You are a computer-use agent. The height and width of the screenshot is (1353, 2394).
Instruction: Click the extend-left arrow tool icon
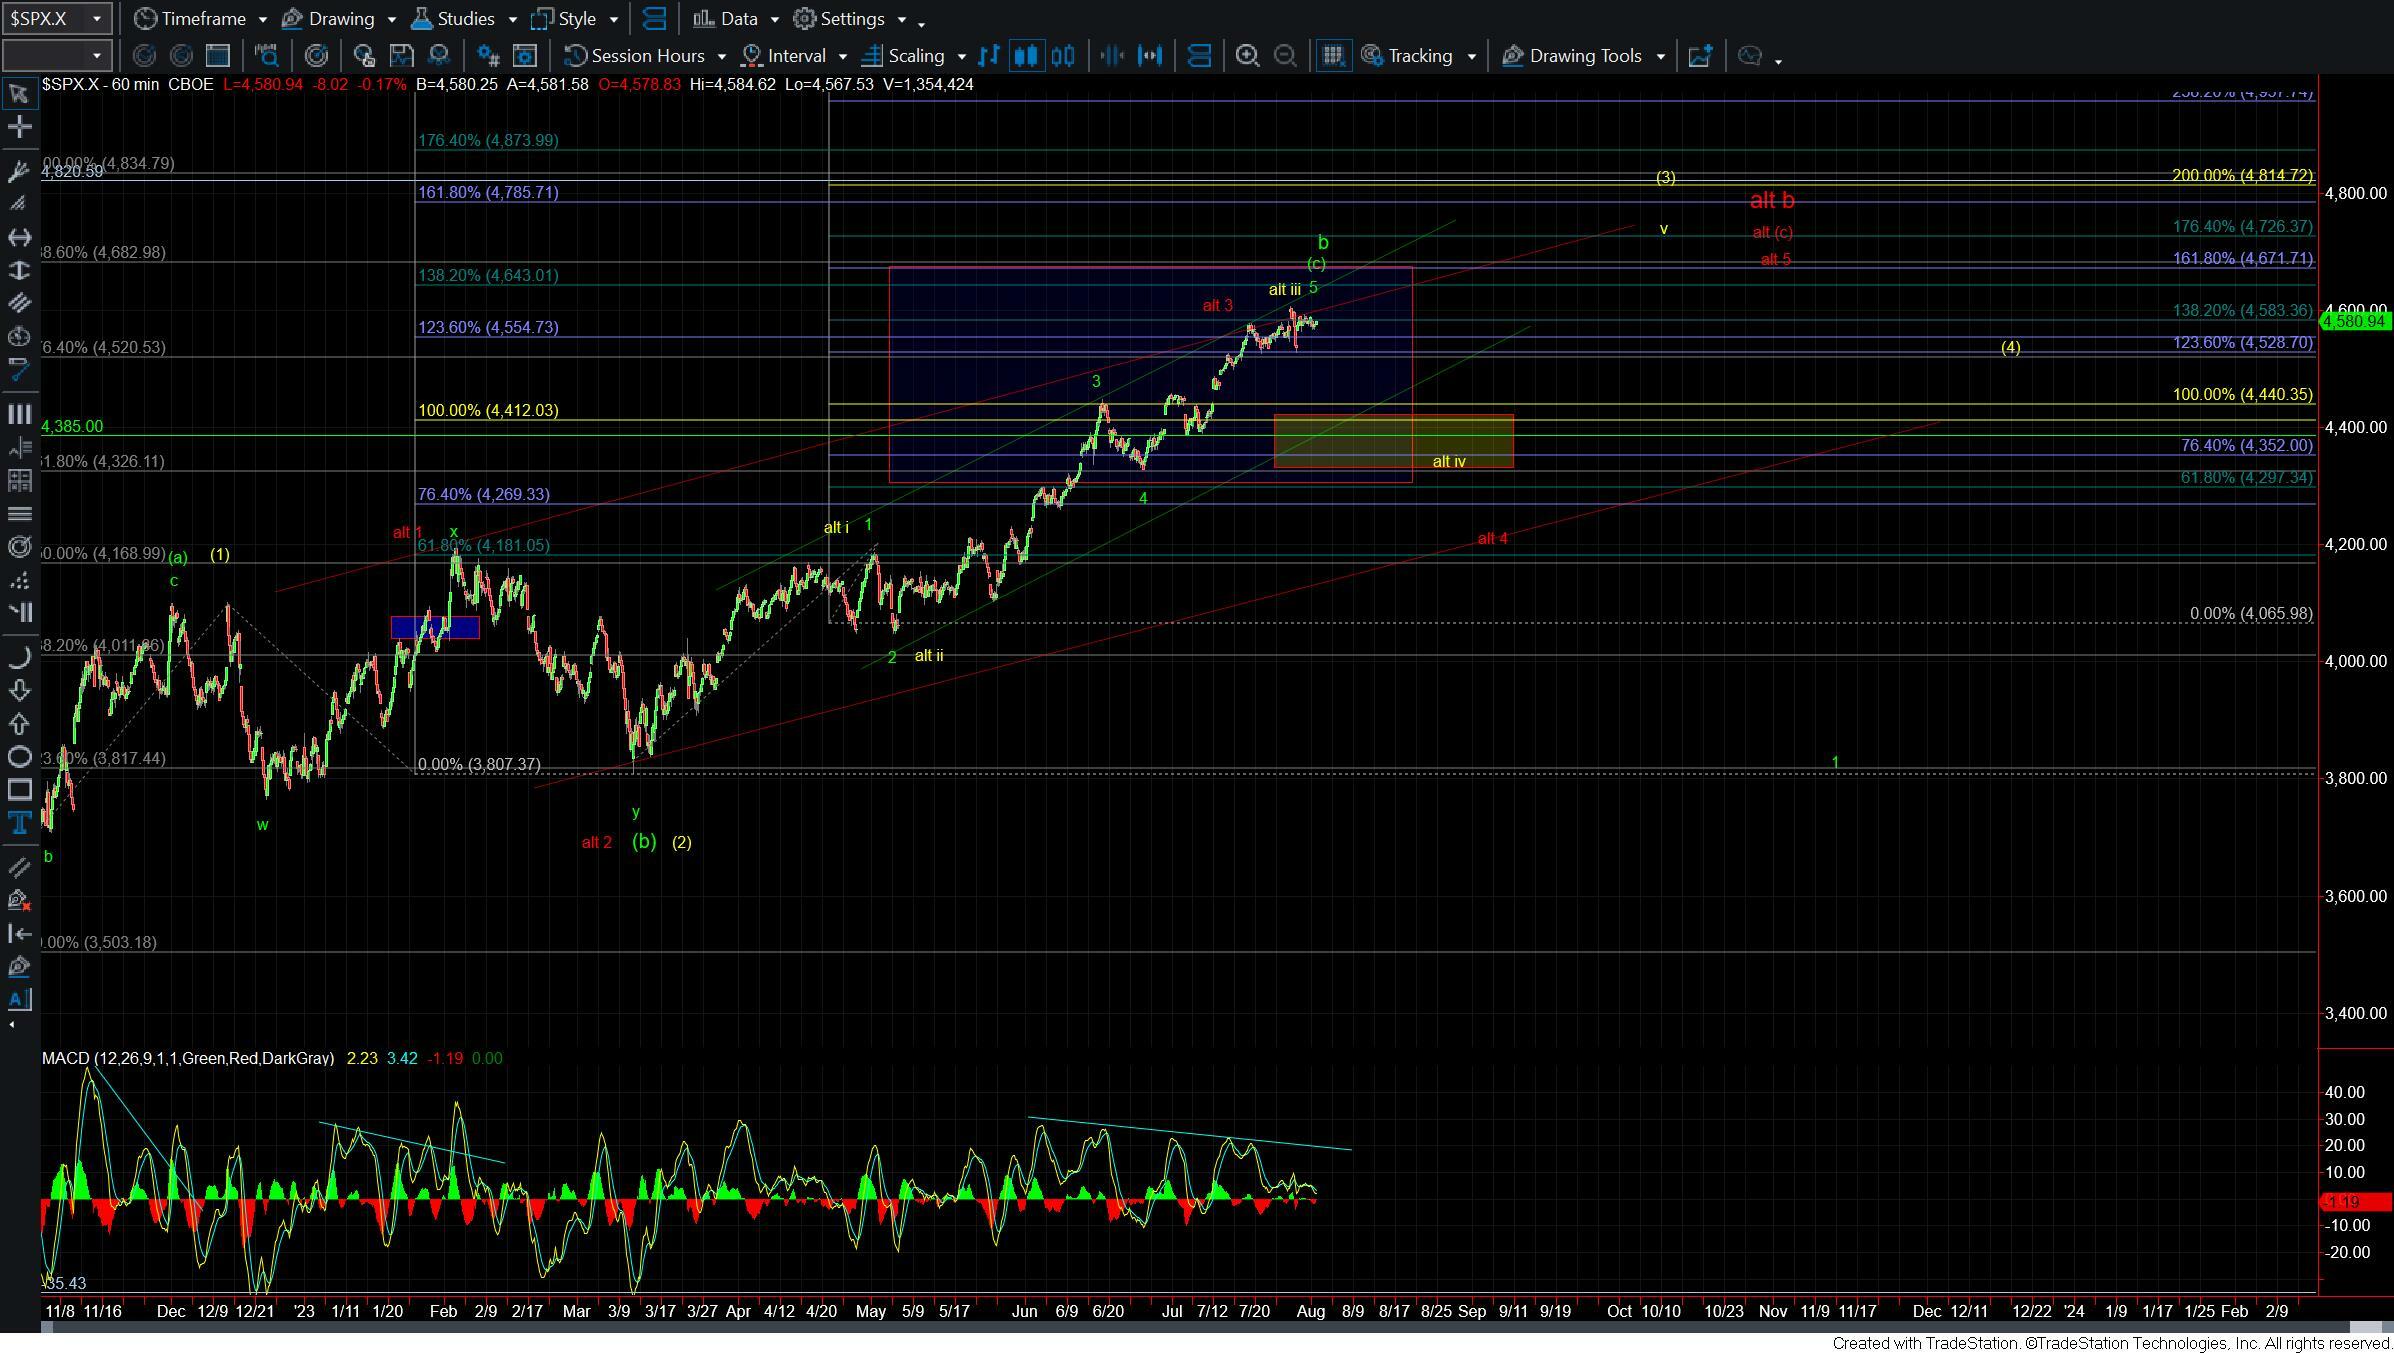tap(19, 933)
